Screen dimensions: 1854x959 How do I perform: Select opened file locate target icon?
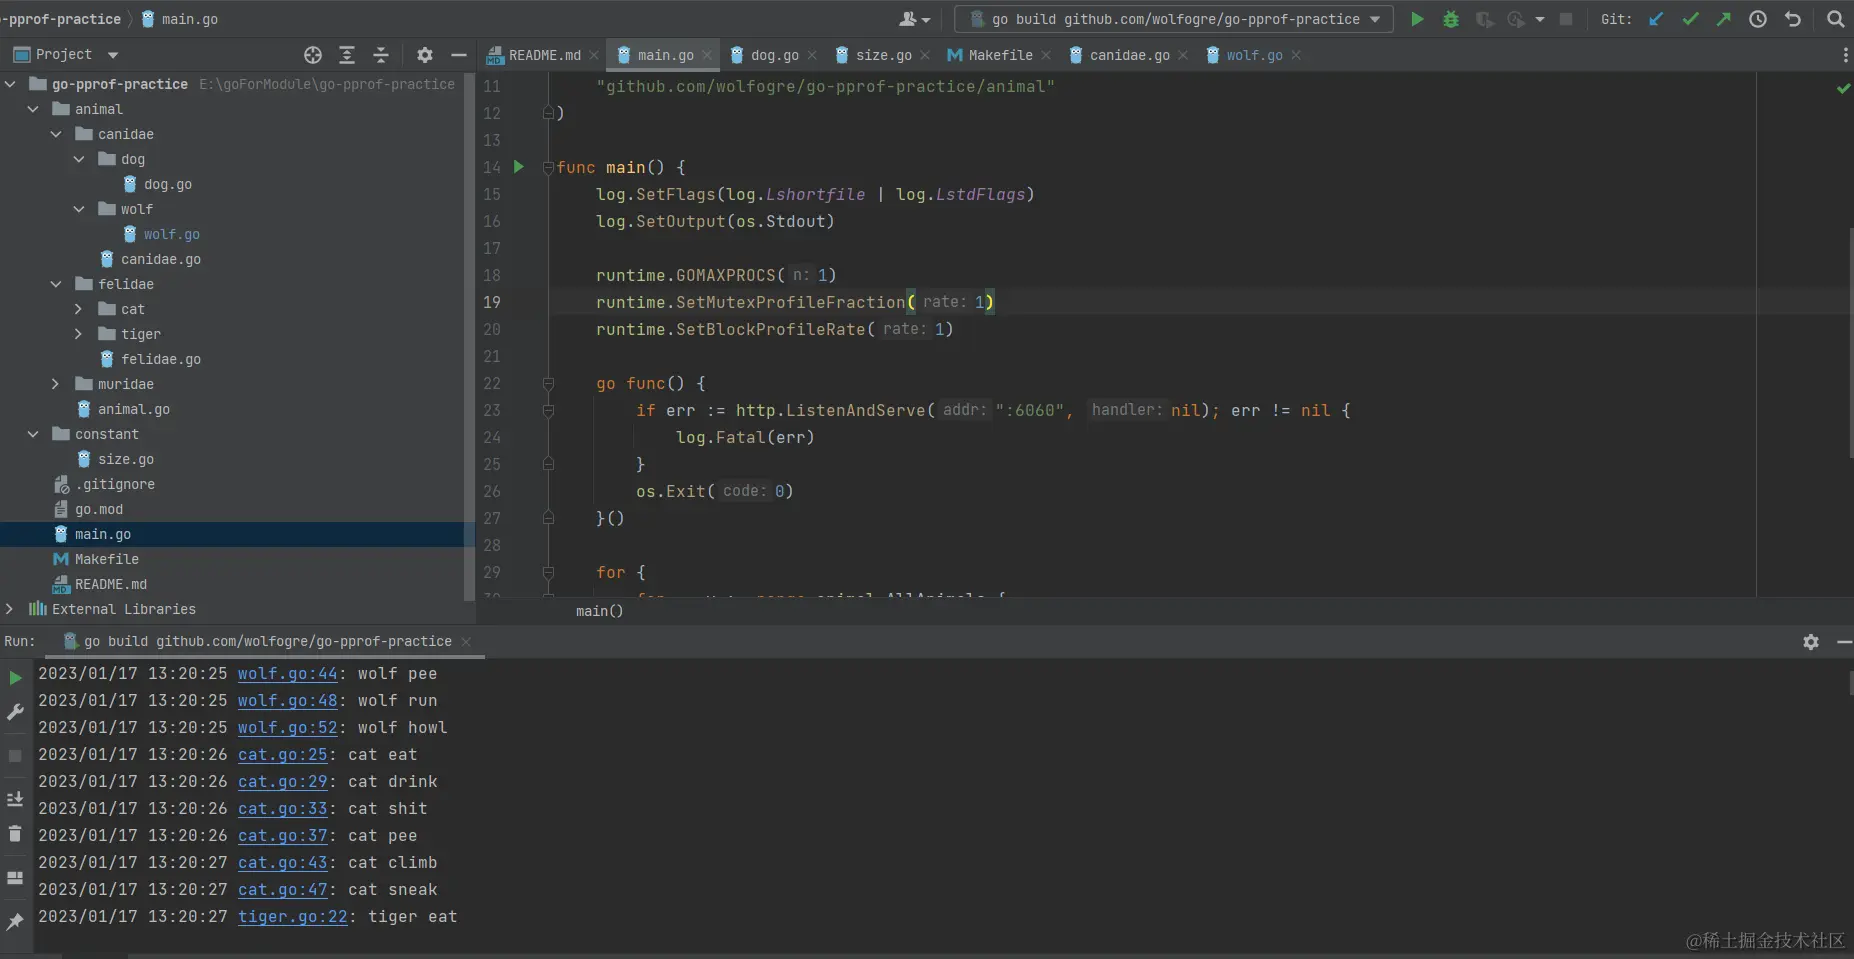tap(313, 55)
